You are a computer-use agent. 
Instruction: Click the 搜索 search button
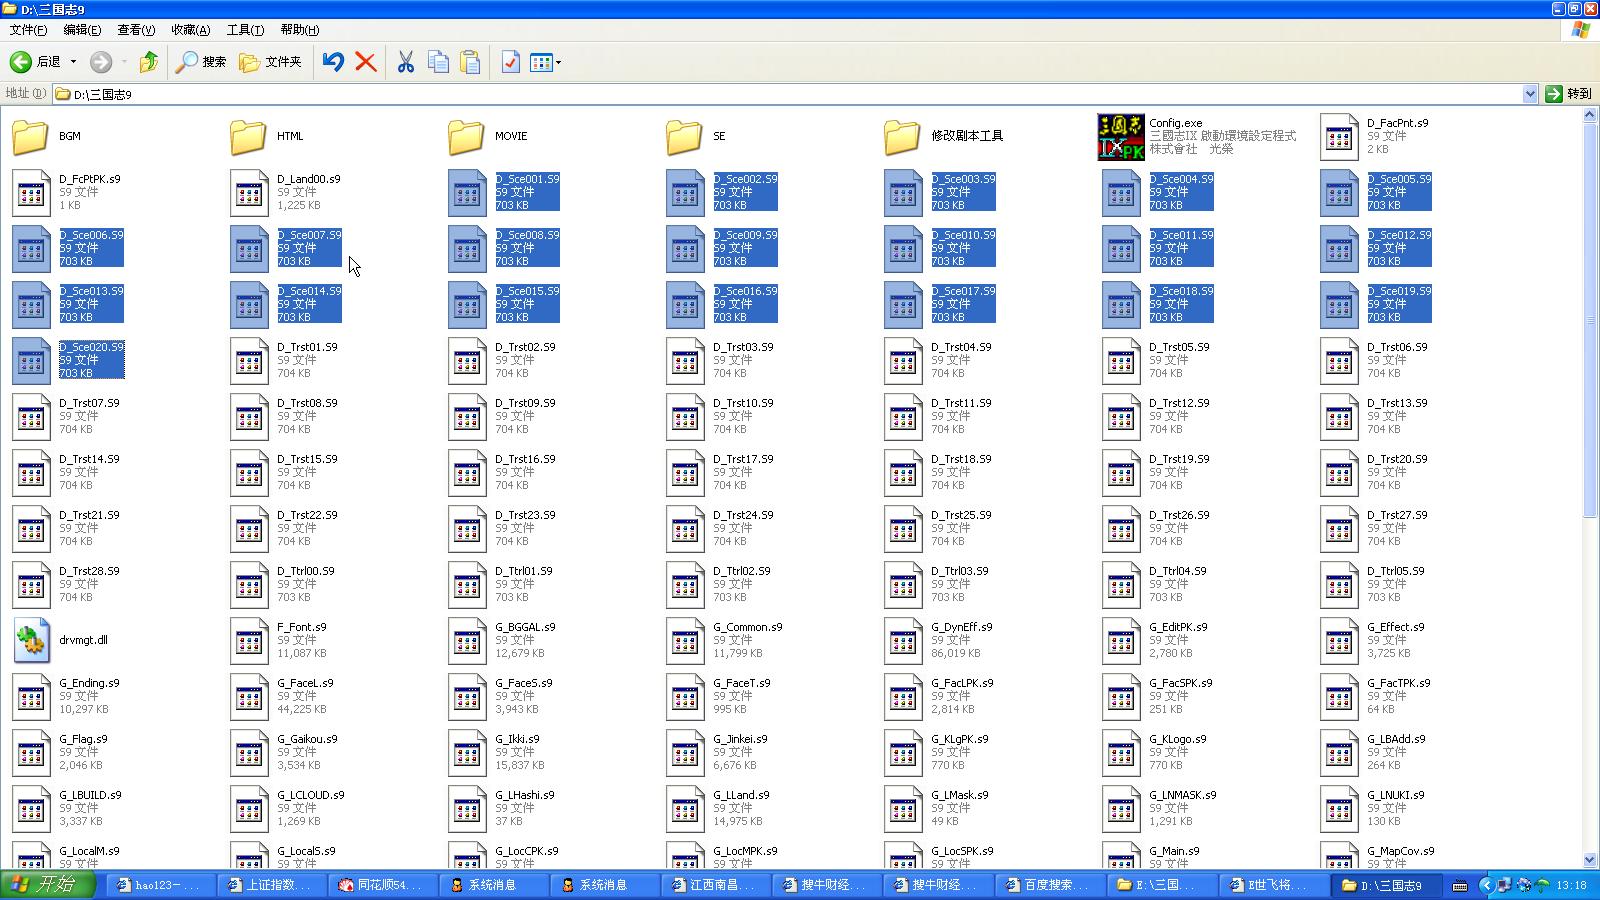pyautogui.click(x=201, y=62)
